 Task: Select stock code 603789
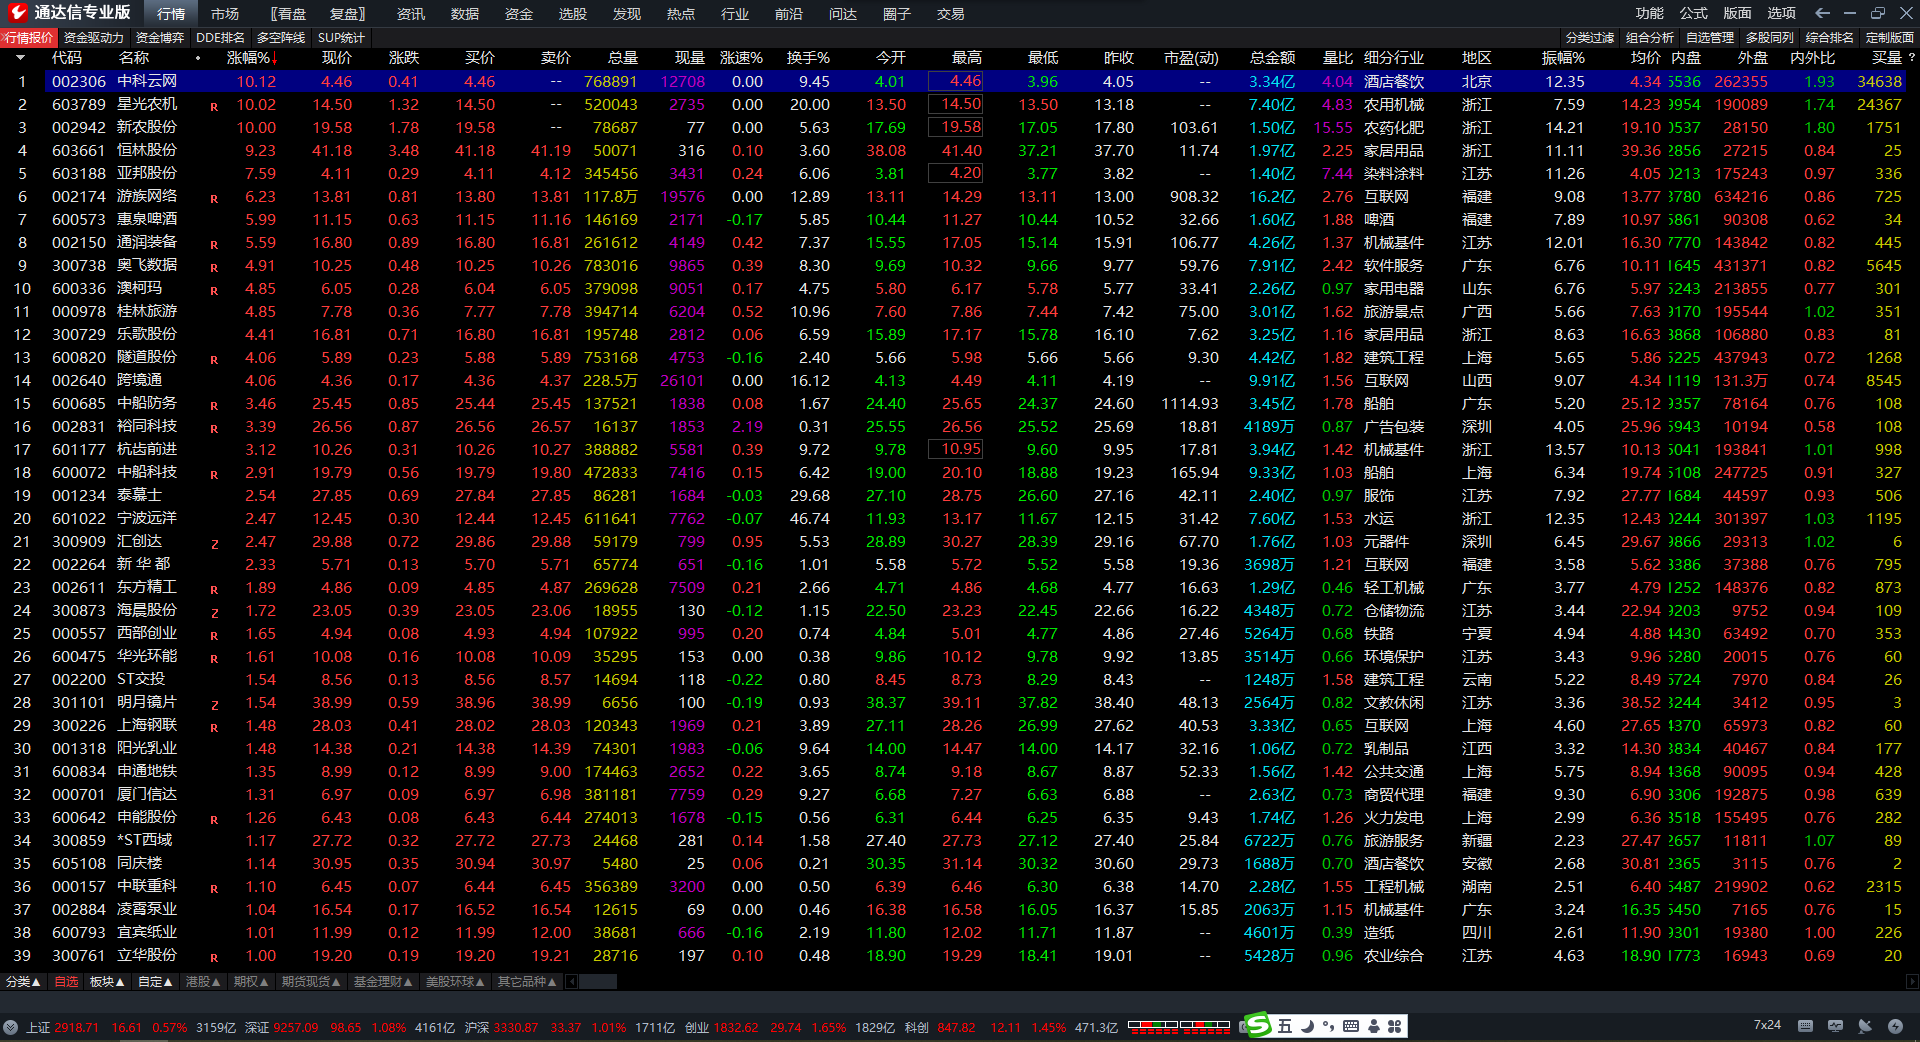coord(79,105)
